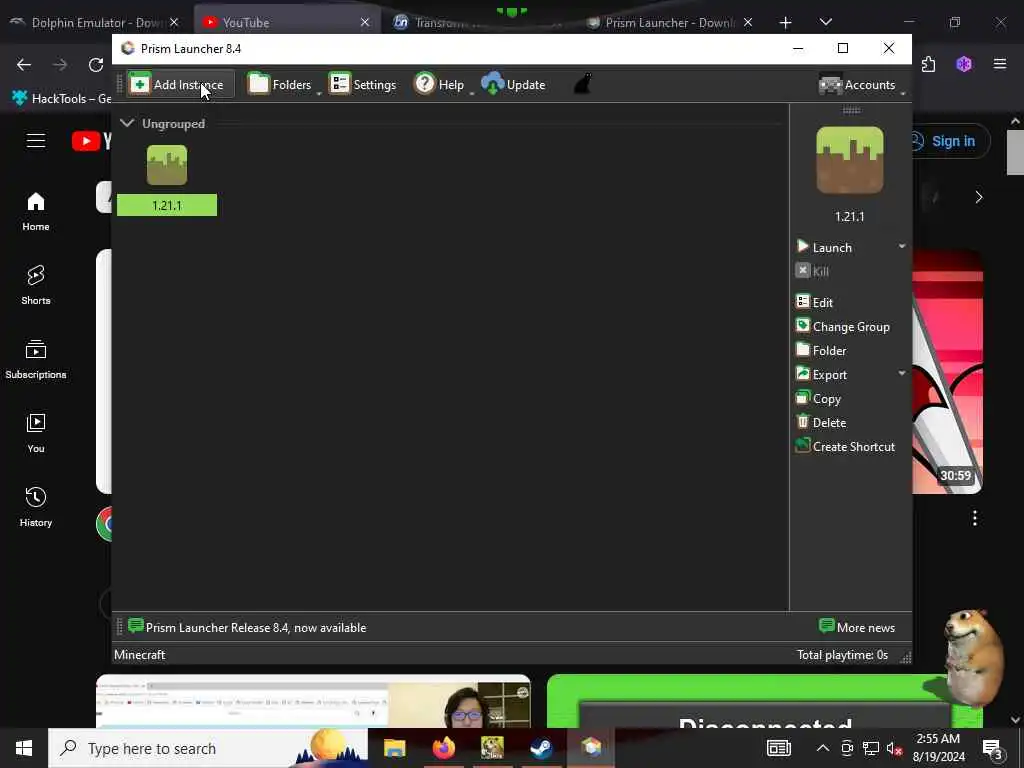Open the You section in YouTube sidebar
Screen dimensions: 1024x768
[36, 434]
